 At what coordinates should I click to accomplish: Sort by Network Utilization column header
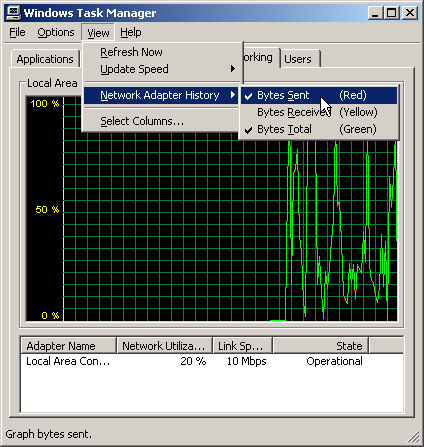(x=164, y=346)
